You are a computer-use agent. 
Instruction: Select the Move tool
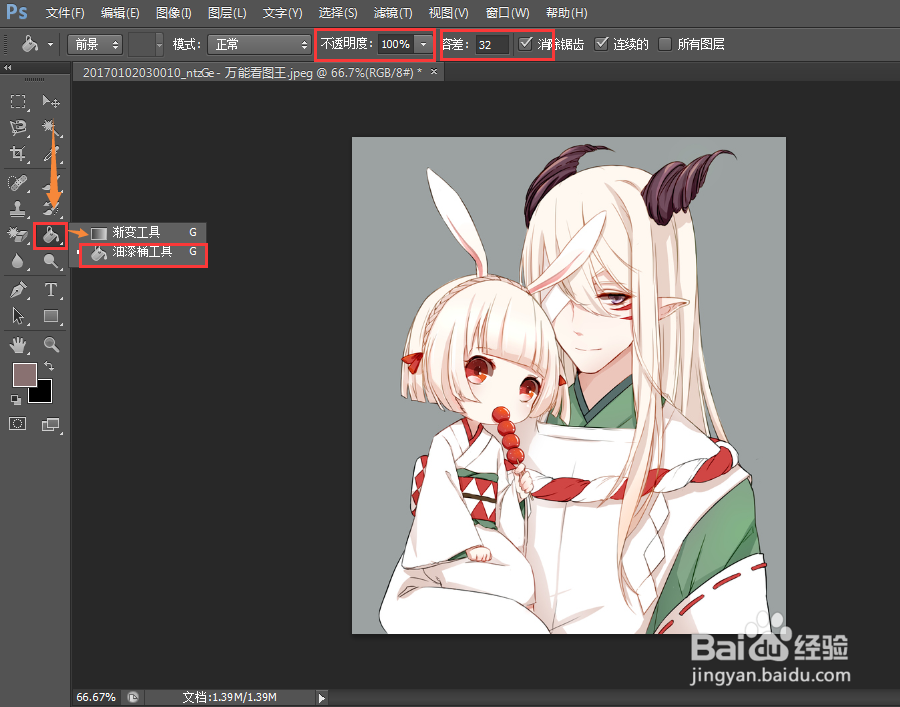pos(51,101)
